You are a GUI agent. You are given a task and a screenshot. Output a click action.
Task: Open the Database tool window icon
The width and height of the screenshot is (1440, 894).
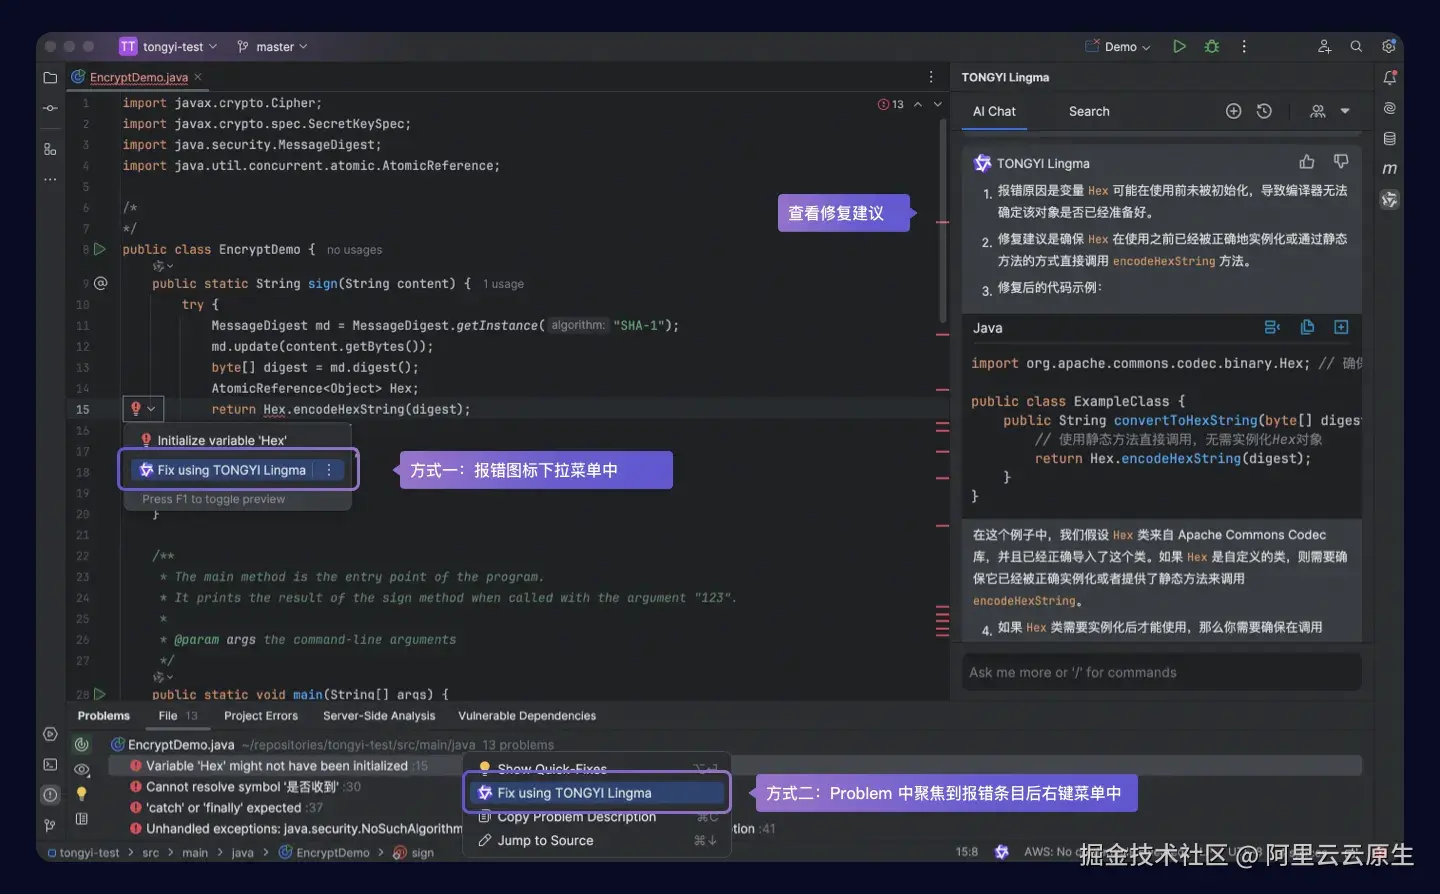coord(1389,139)
